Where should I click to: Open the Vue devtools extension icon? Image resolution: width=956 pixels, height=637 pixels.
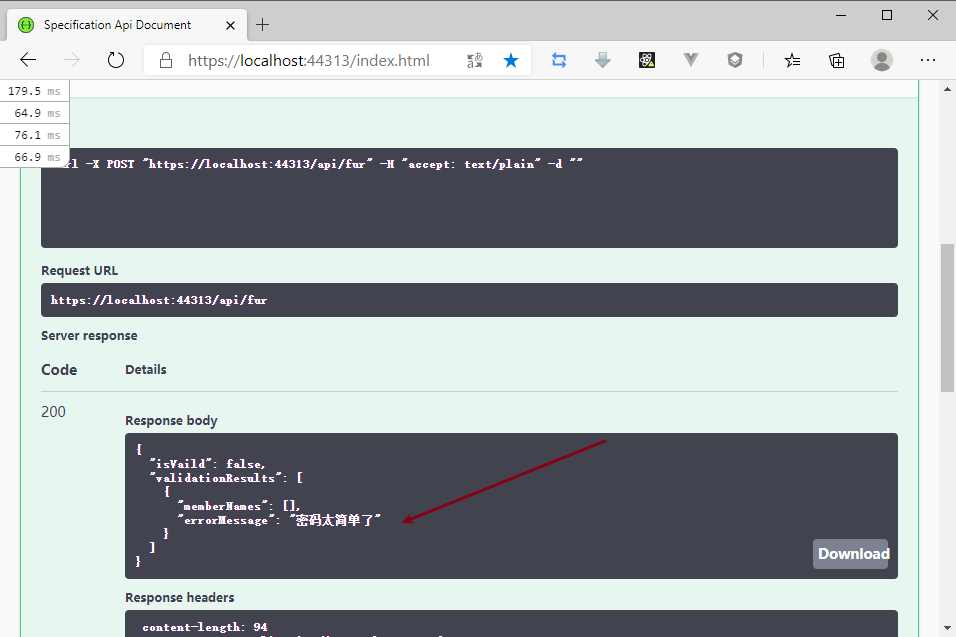[691, 60]
